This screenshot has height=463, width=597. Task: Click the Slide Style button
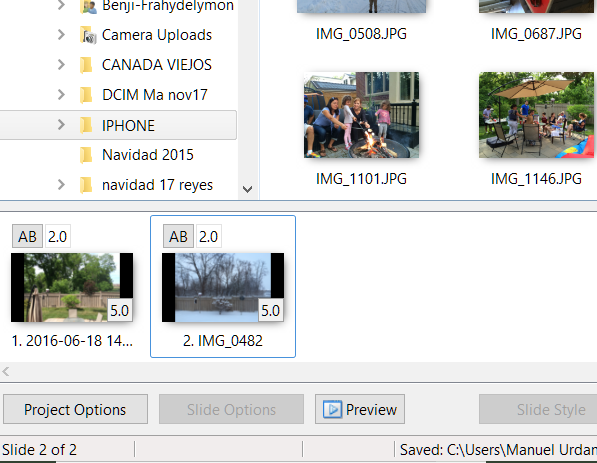click(538, 409)
